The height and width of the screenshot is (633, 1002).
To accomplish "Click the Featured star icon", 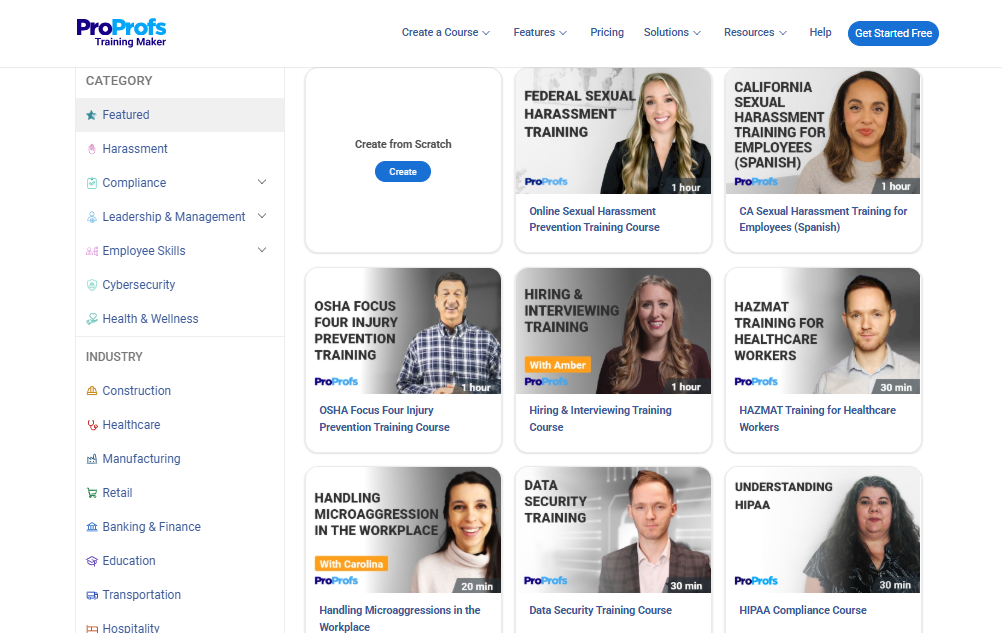I will point(91,115).
